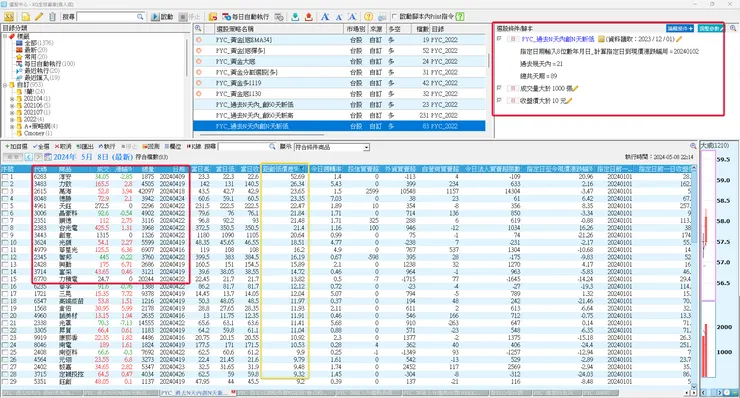The image size is (740, 398).
Task: Expand the 202106 folder node
Action: (12, 106)
